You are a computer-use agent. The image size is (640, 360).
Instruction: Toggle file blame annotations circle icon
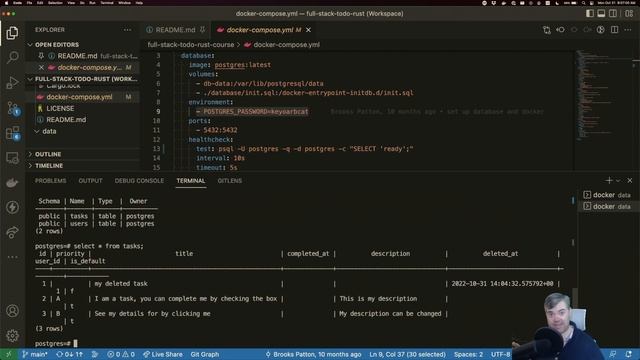600,30
